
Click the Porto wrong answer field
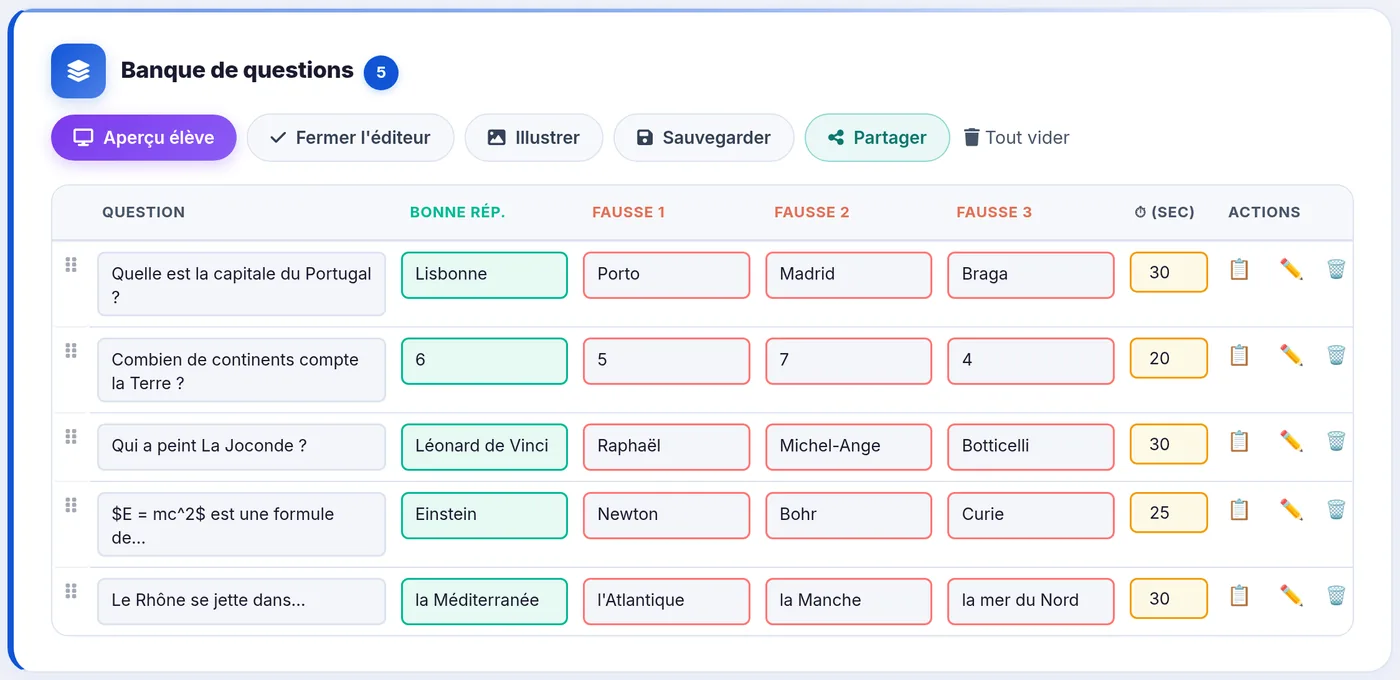pyautogui.click(x=666, y=275)
